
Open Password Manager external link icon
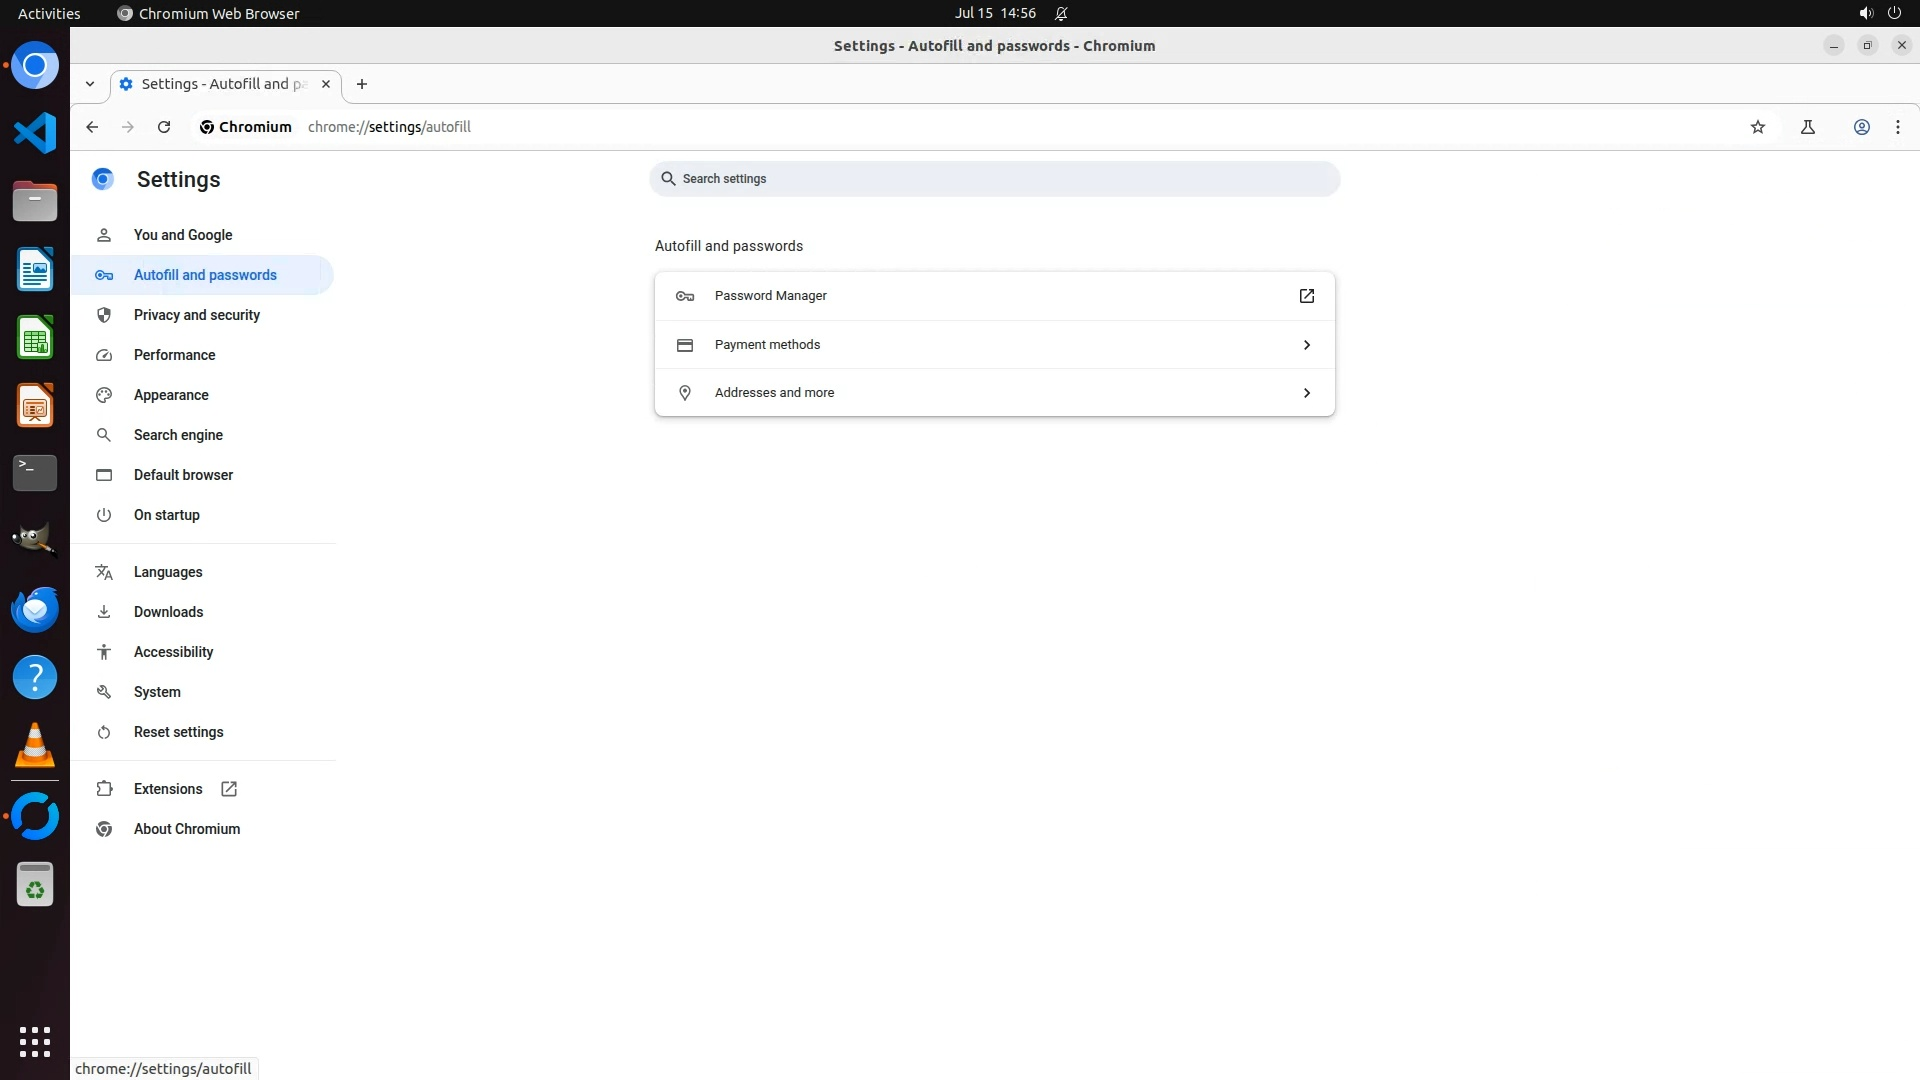coord(1306,296)
